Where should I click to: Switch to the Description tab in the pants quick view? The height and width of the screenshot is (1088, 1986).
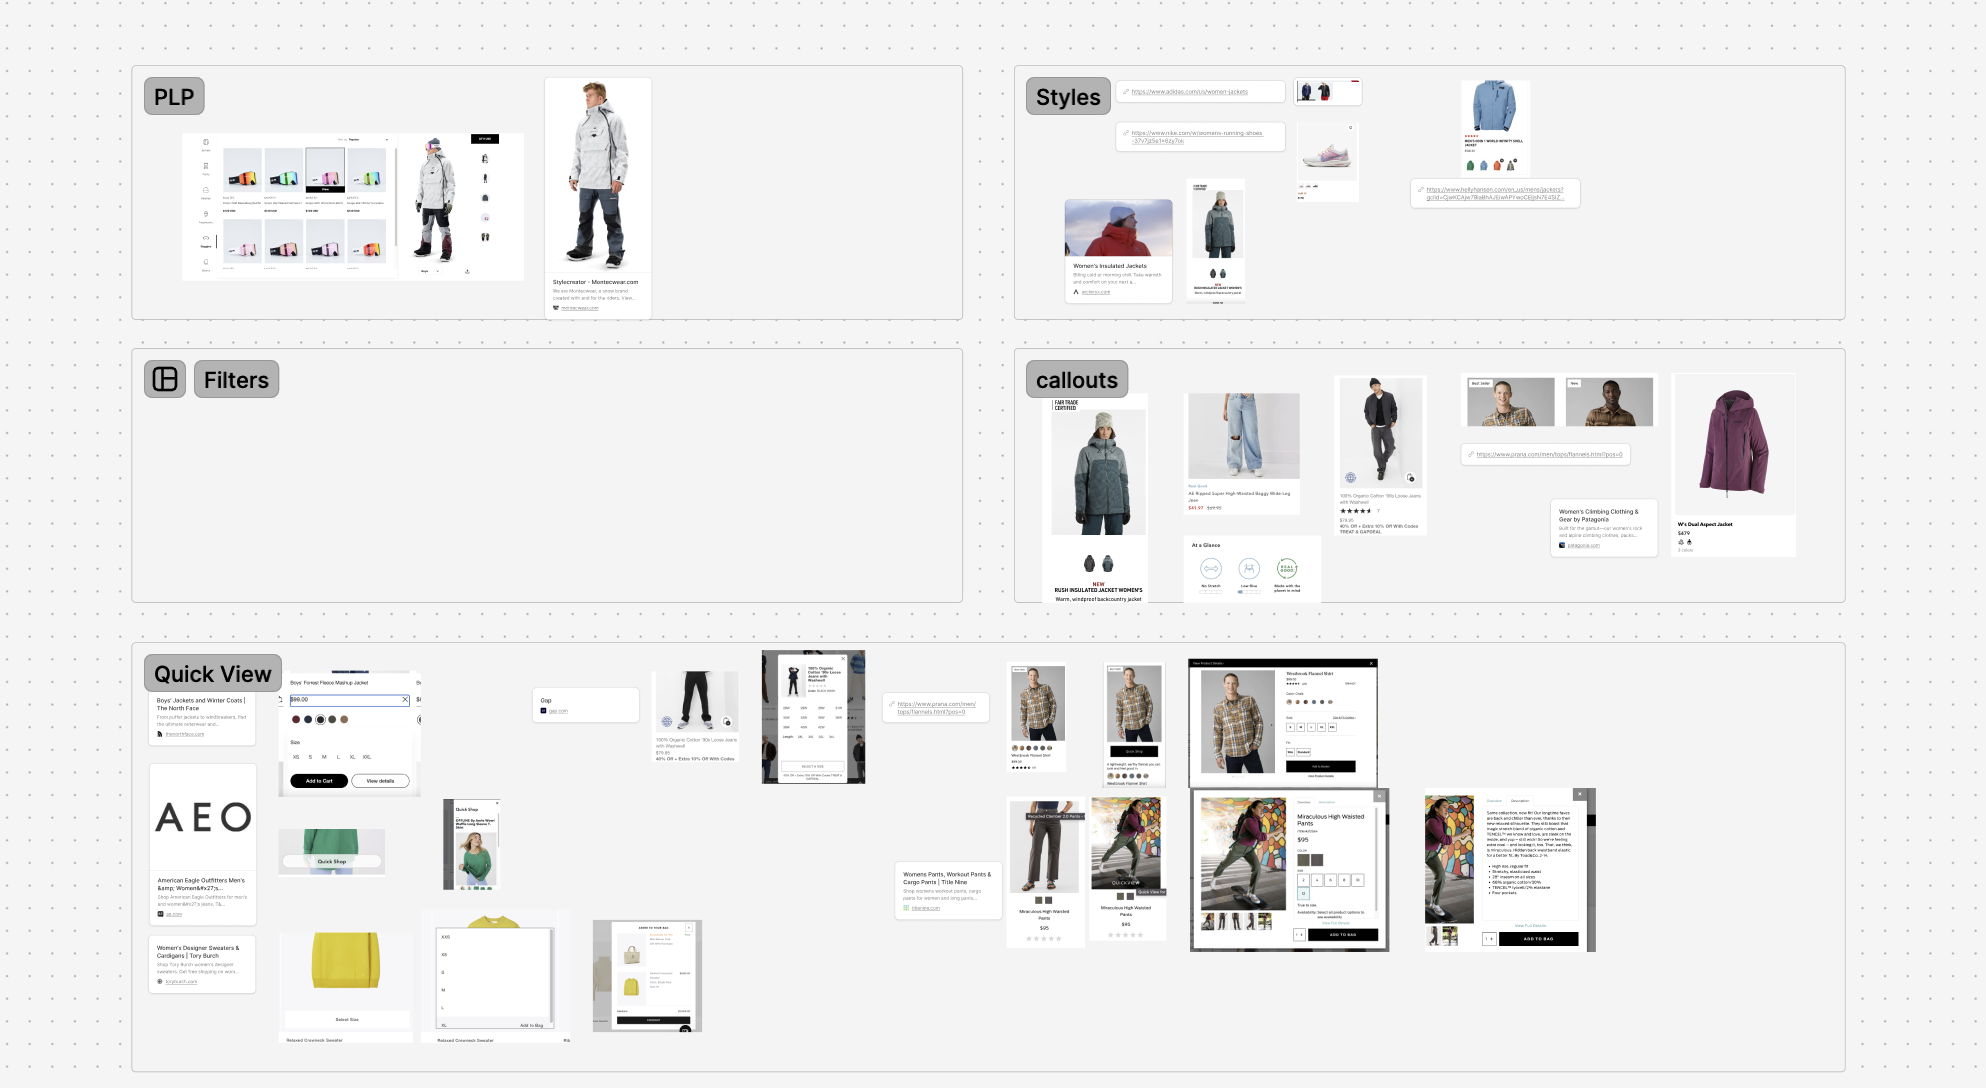(1328, 802)
